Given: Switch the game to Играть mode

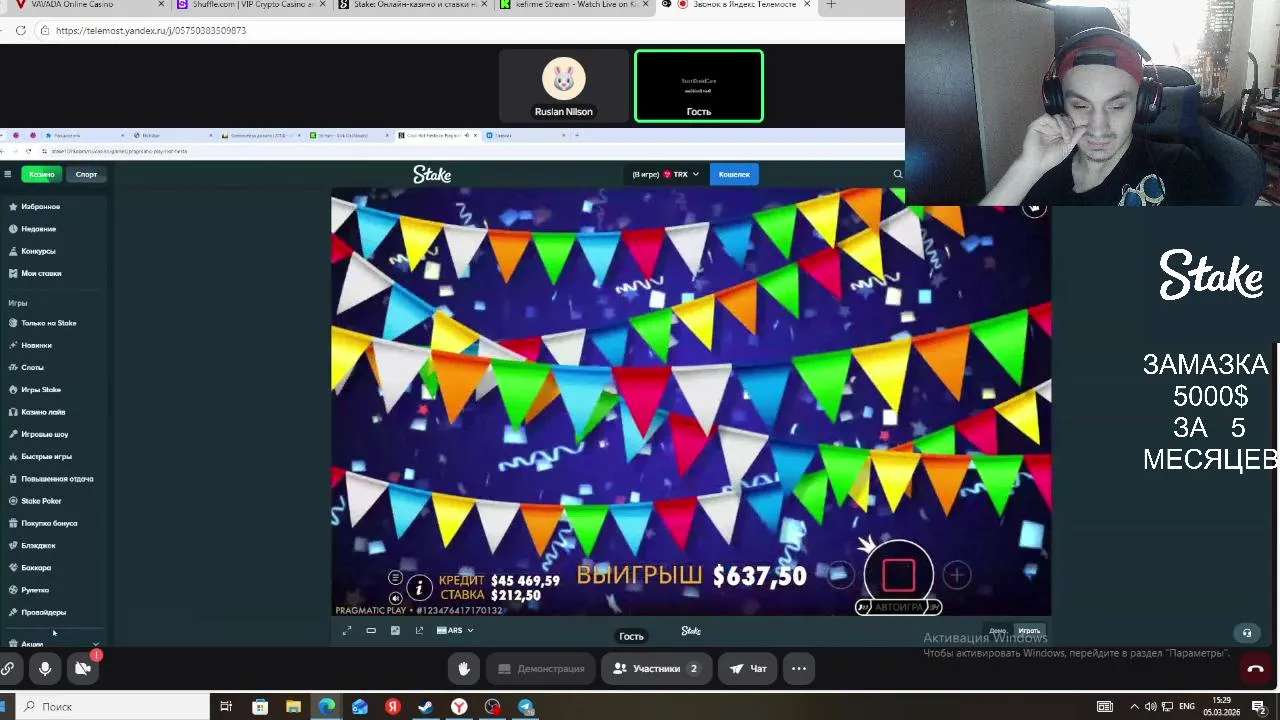Looking at the screenshot, I should tap(1029, 631).
